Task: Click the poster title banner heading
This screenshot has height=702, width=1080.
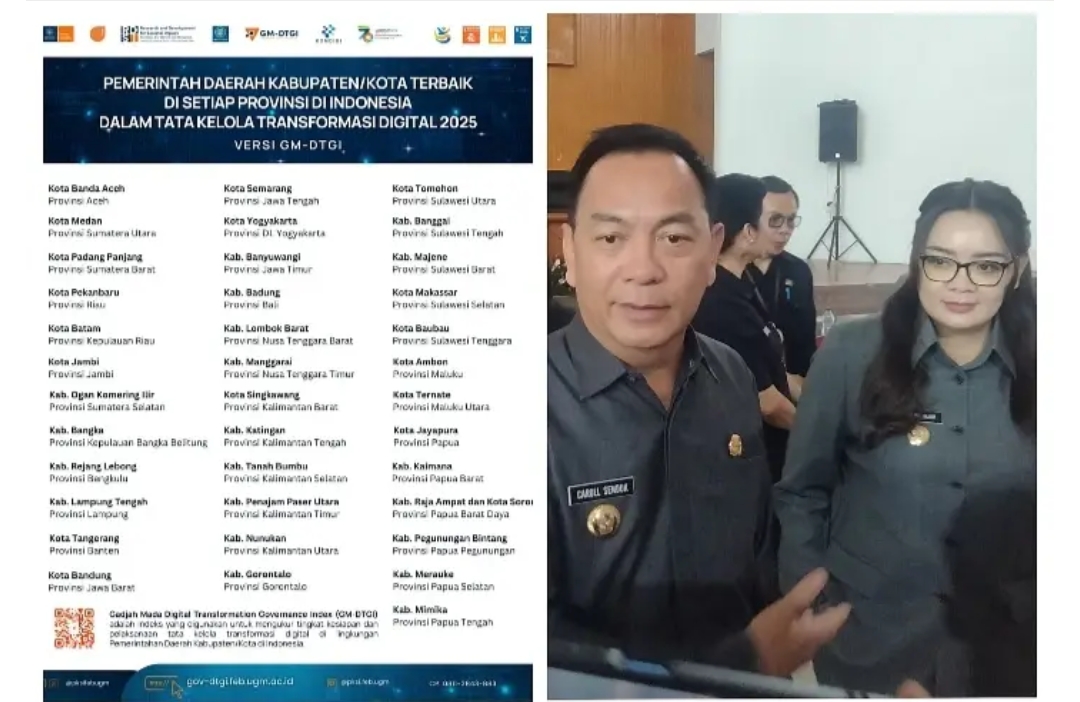Action: pos(288,103)
